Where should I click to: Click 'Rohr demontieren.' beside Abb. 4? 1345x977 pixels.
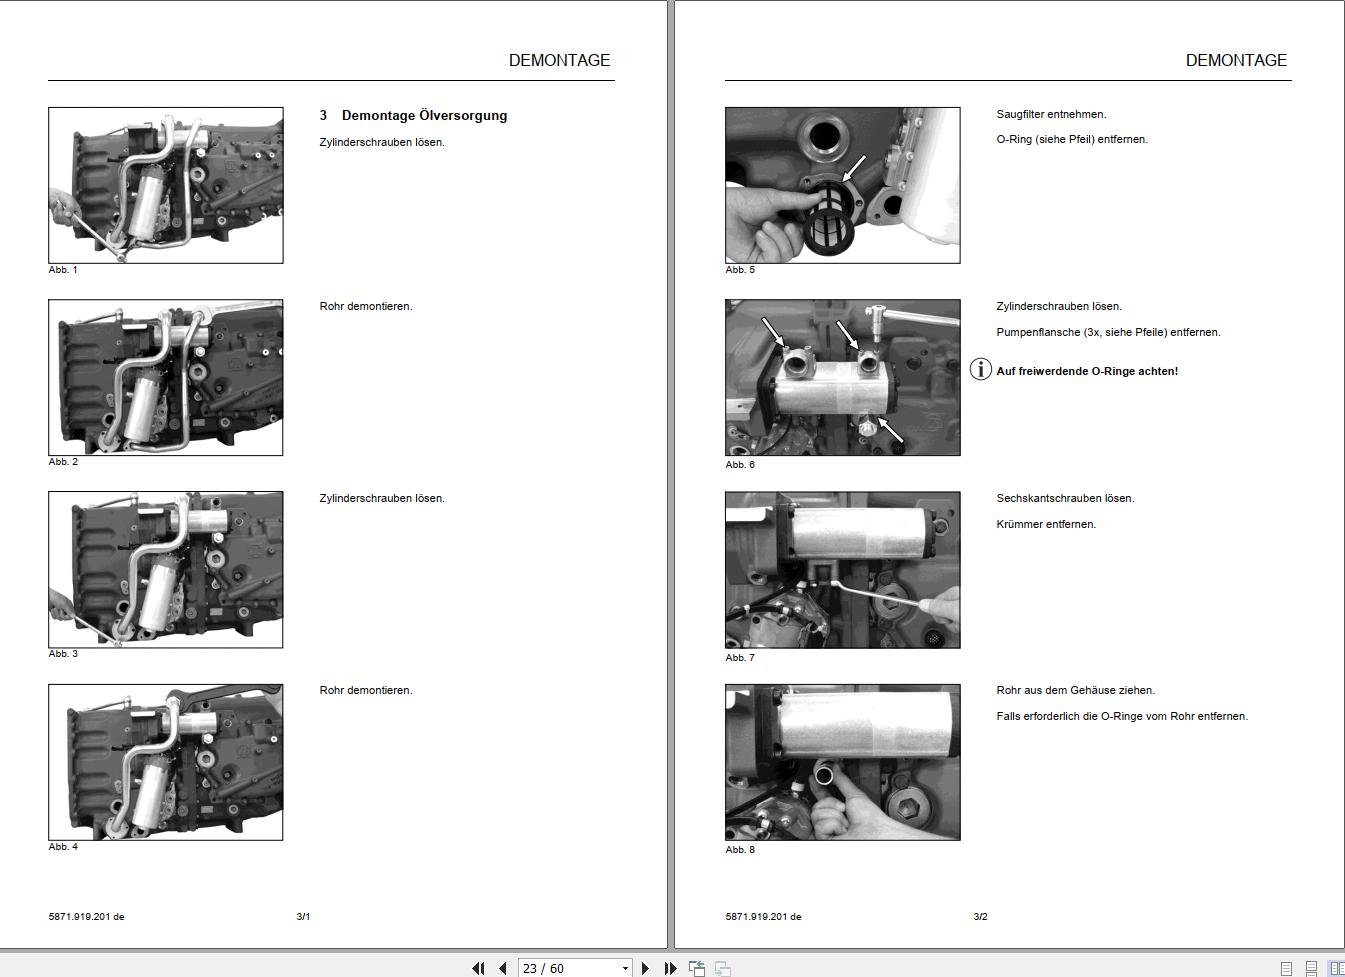click(x=366, y=690)
